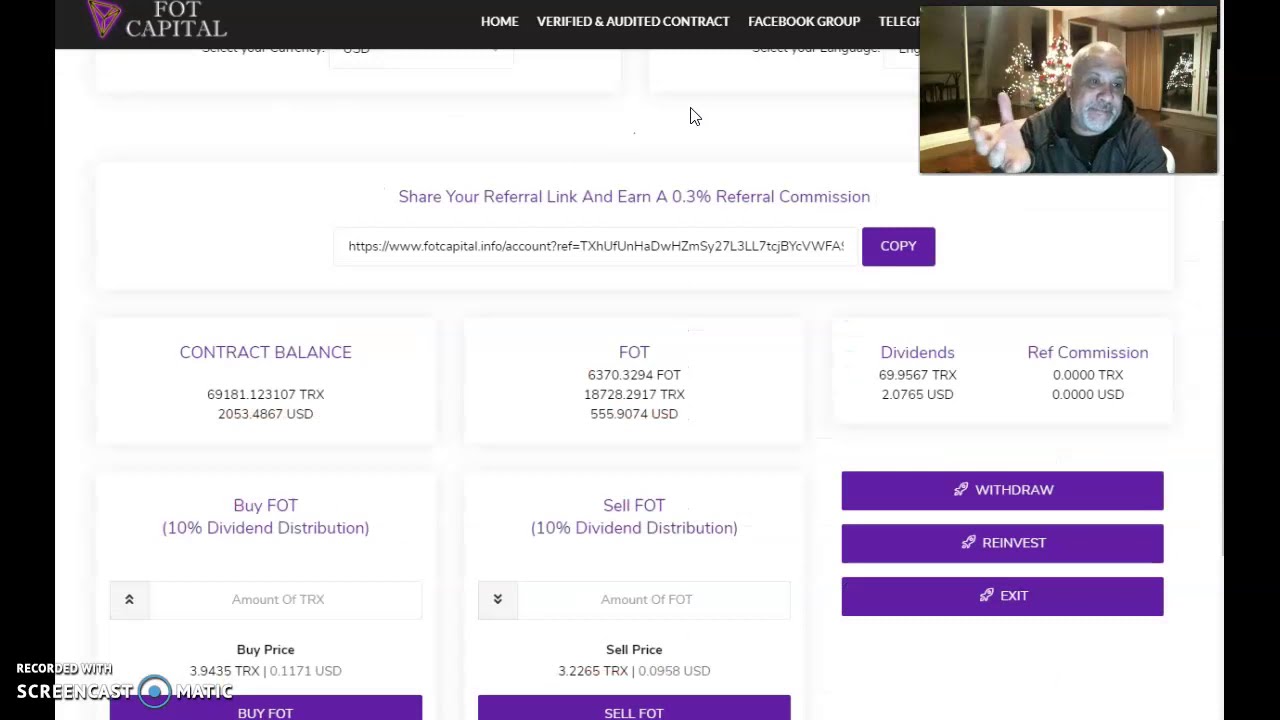Select the 18728.2917 TRX FOT value
This screenshot has height=720, width=1280.
(634, 395)
